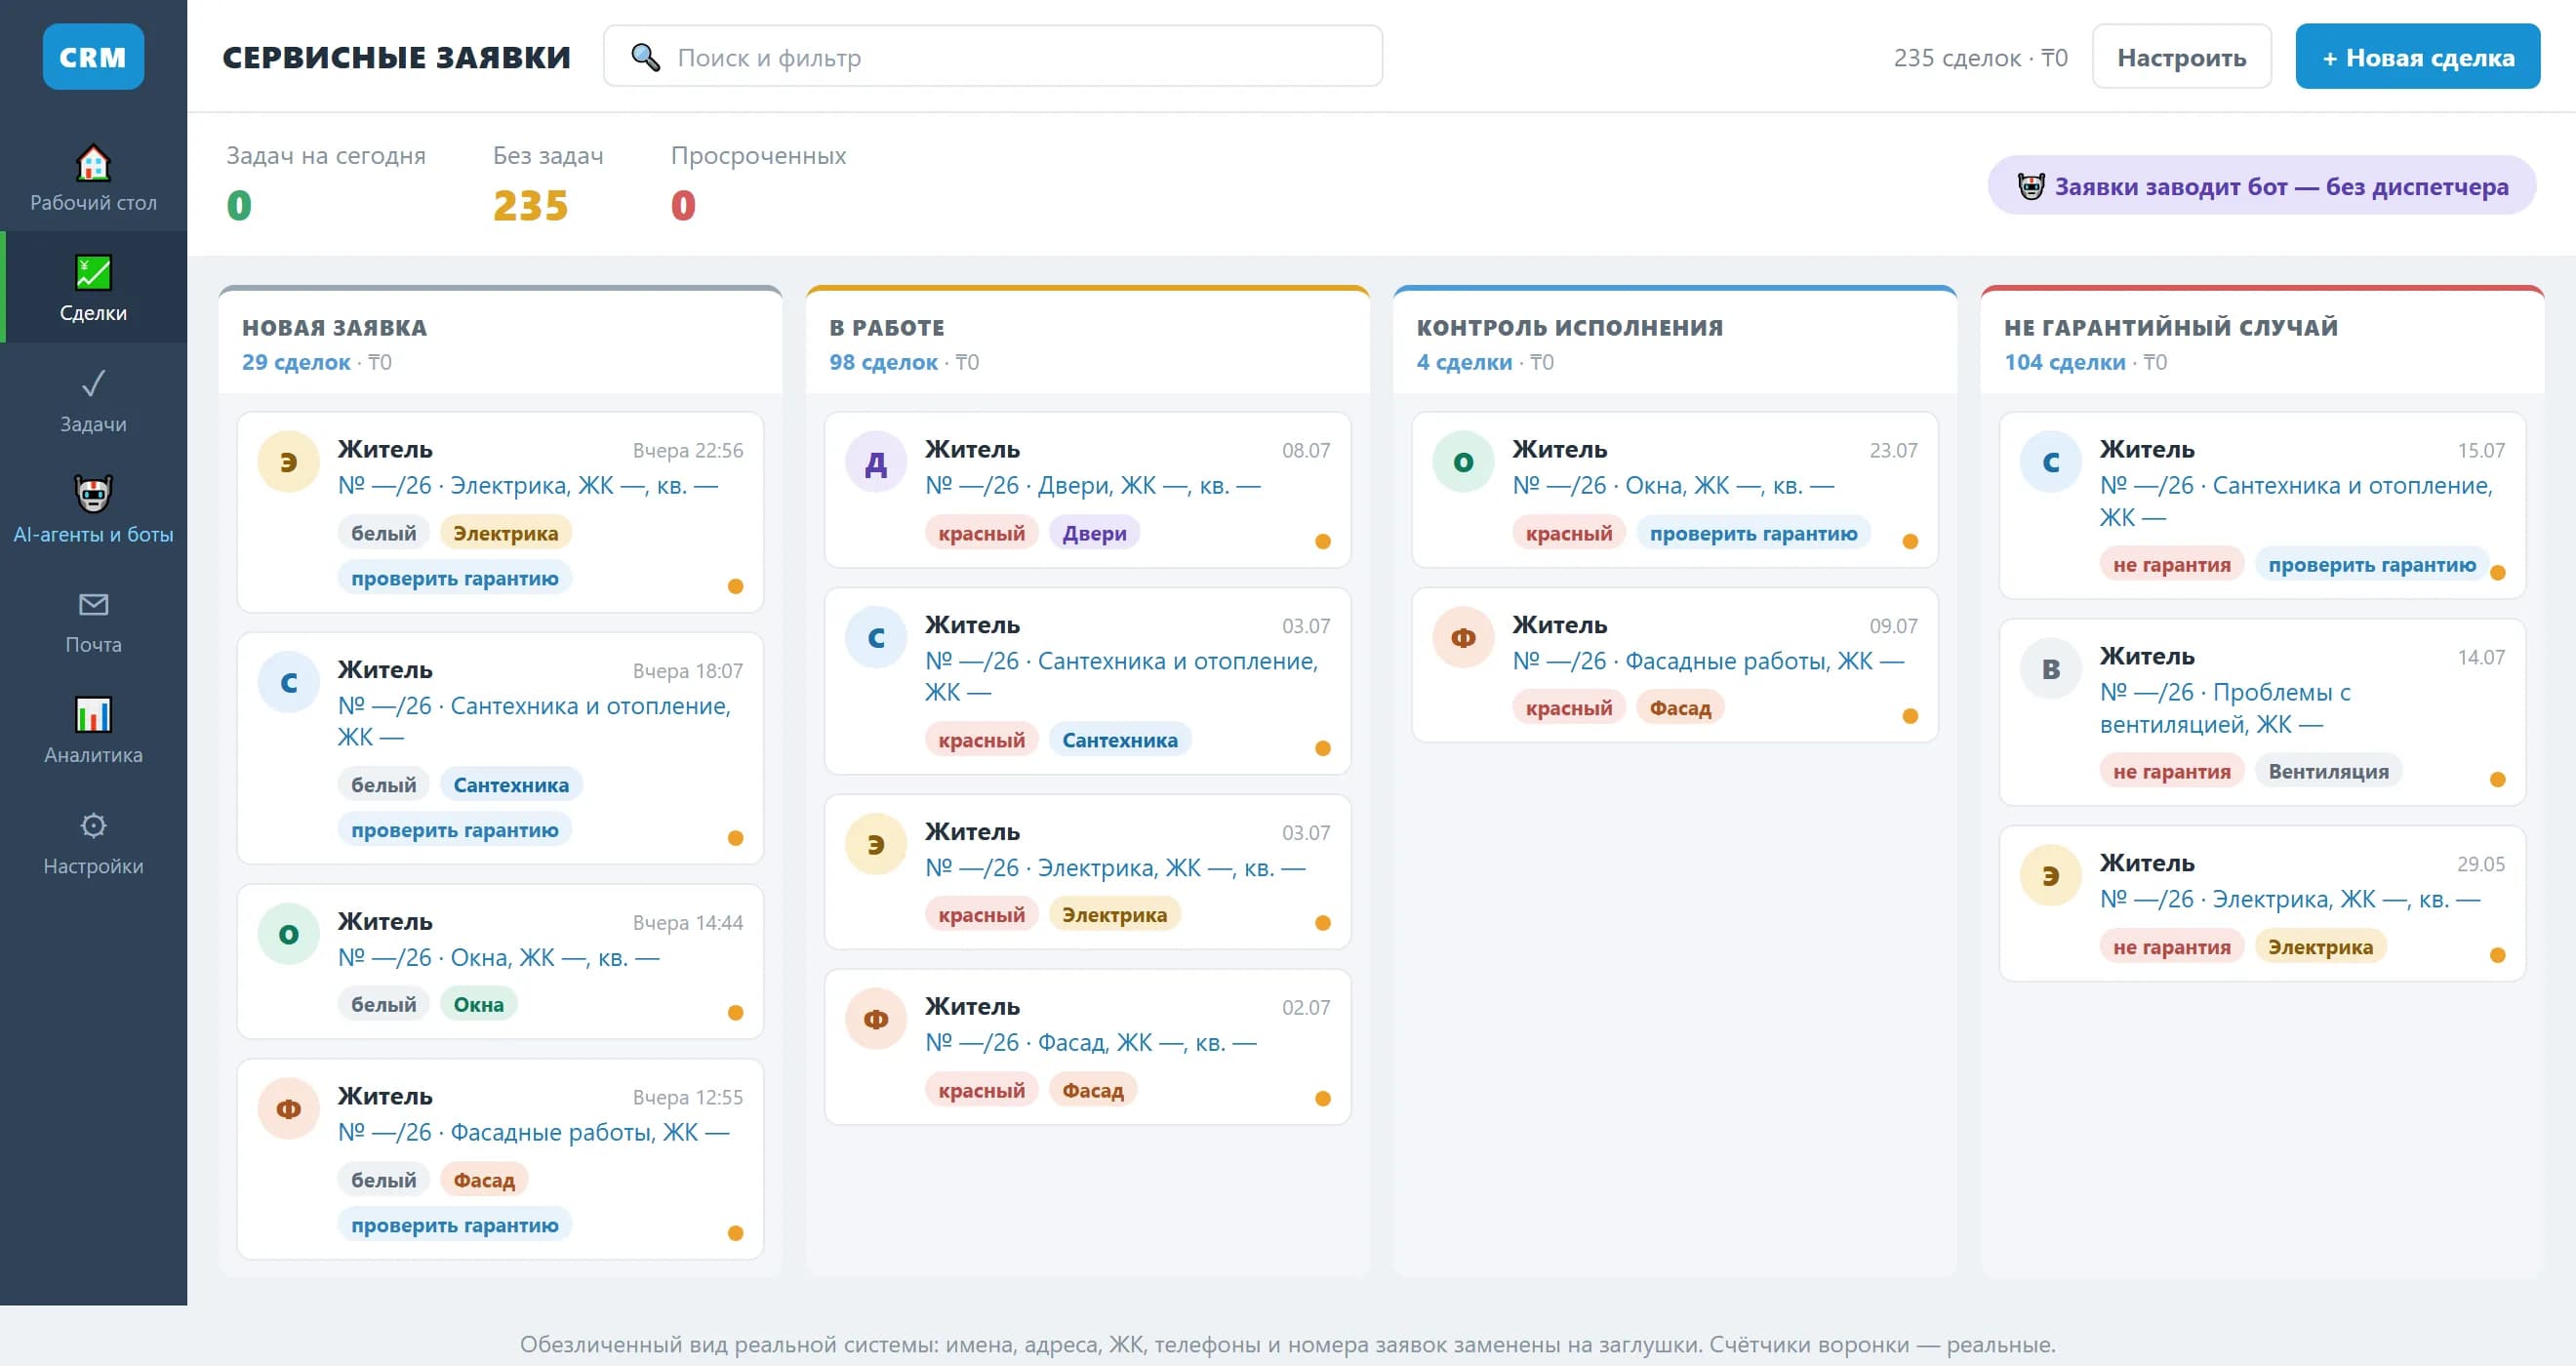Screen dimensions: 2576x1366
Task: Click the Ф avatar on 02.07 card
Action: (x=875, y=1019)
